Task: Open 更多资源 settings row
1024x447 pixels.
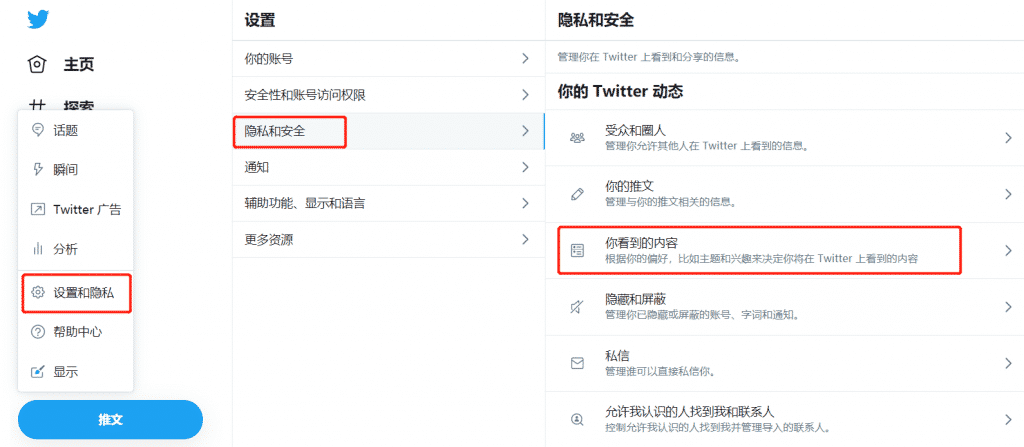Action: pos(389,239)
